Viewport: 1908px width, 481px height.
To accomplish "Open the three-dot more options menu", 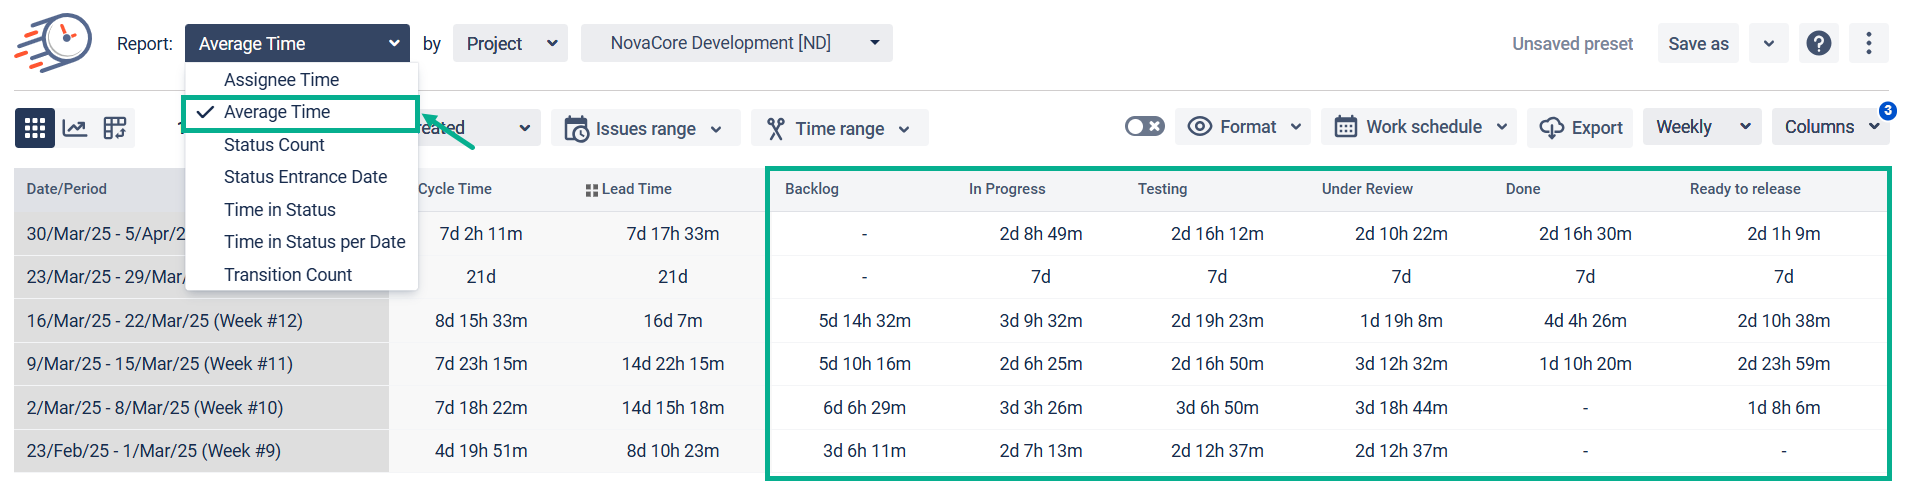I will (x=1868, y=43).
